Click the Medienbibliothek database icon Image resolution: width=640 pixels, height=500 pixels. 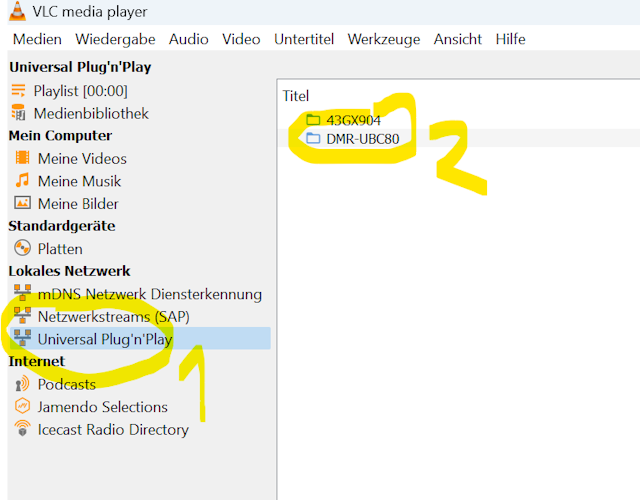pyautogui.click(x=18, y=113)
